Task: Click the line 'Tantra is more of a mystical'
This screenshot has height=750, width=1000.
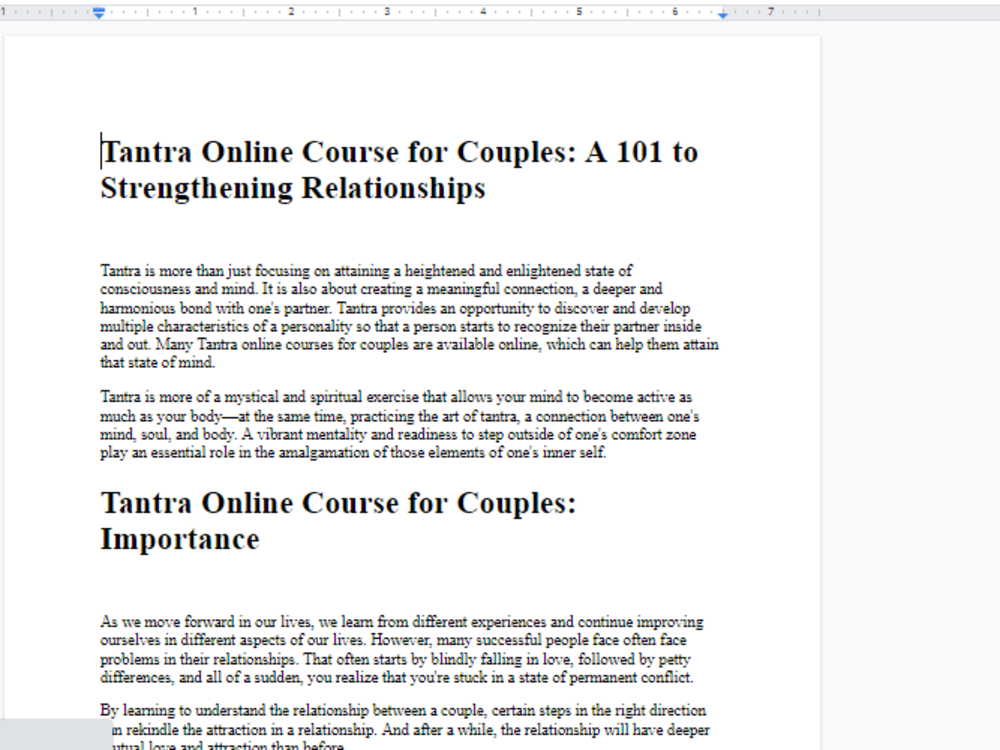Action: (396, 397)
